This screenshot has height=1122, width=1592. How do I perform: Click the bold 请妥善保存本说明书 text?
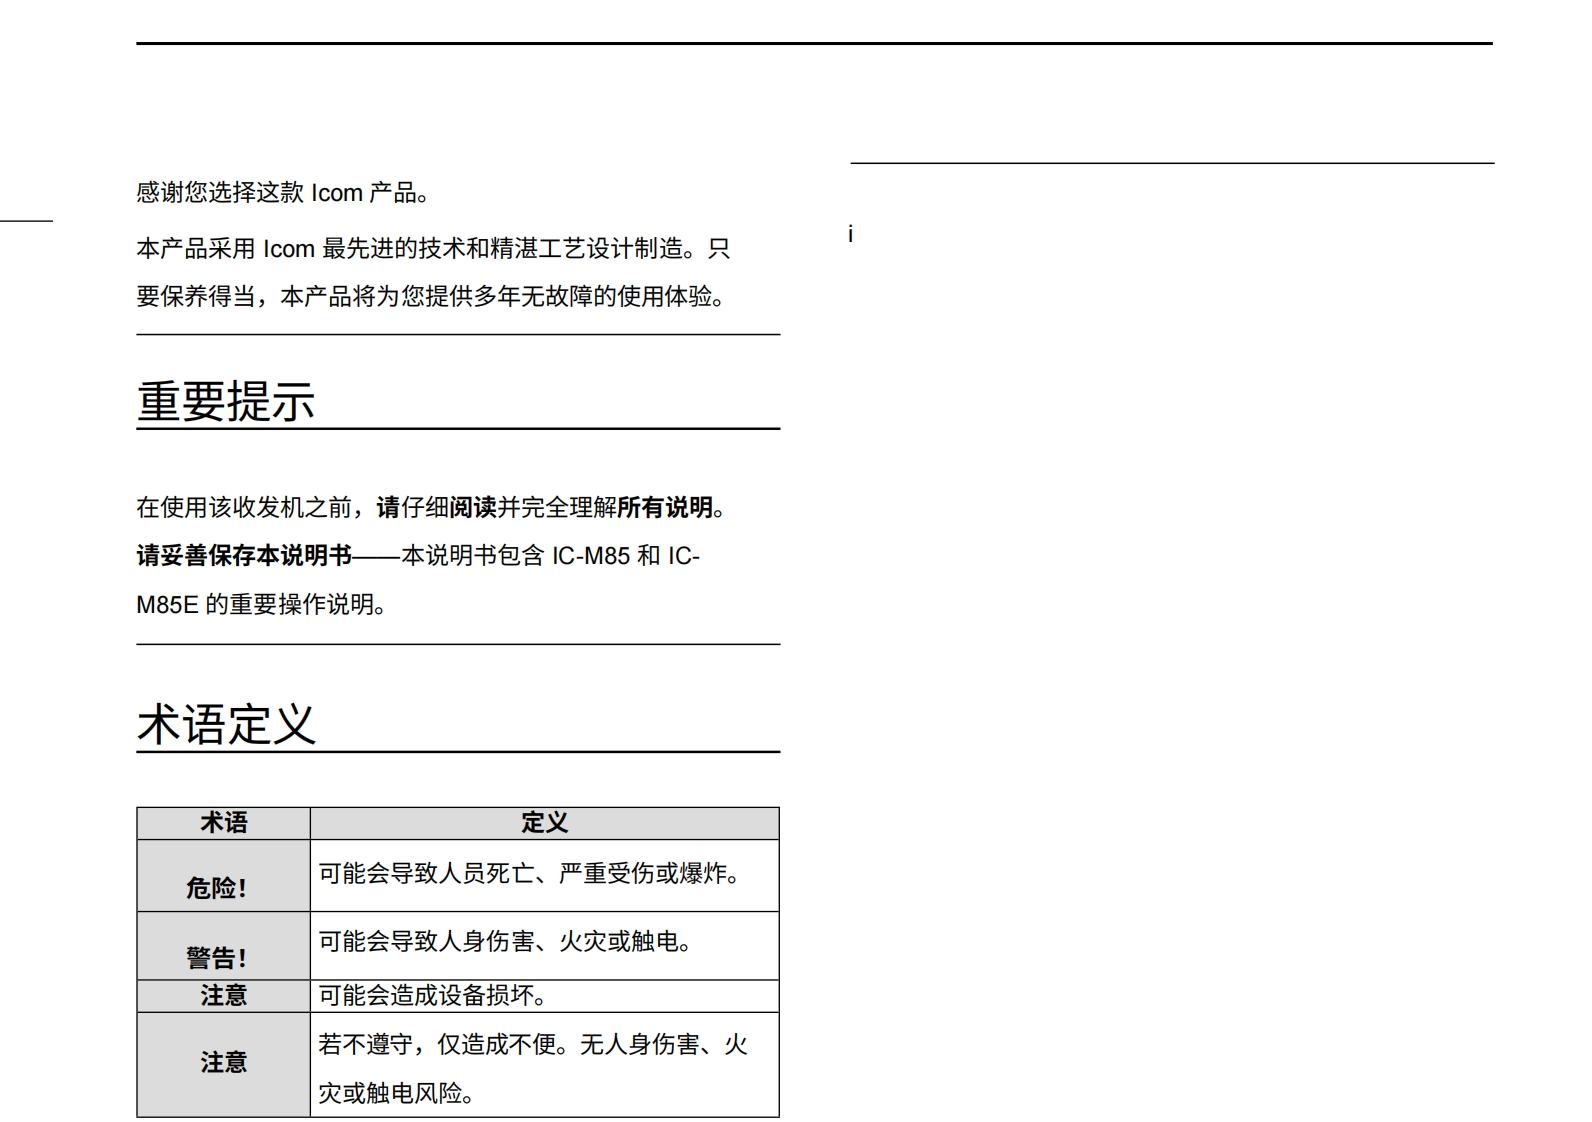point(244,556)
